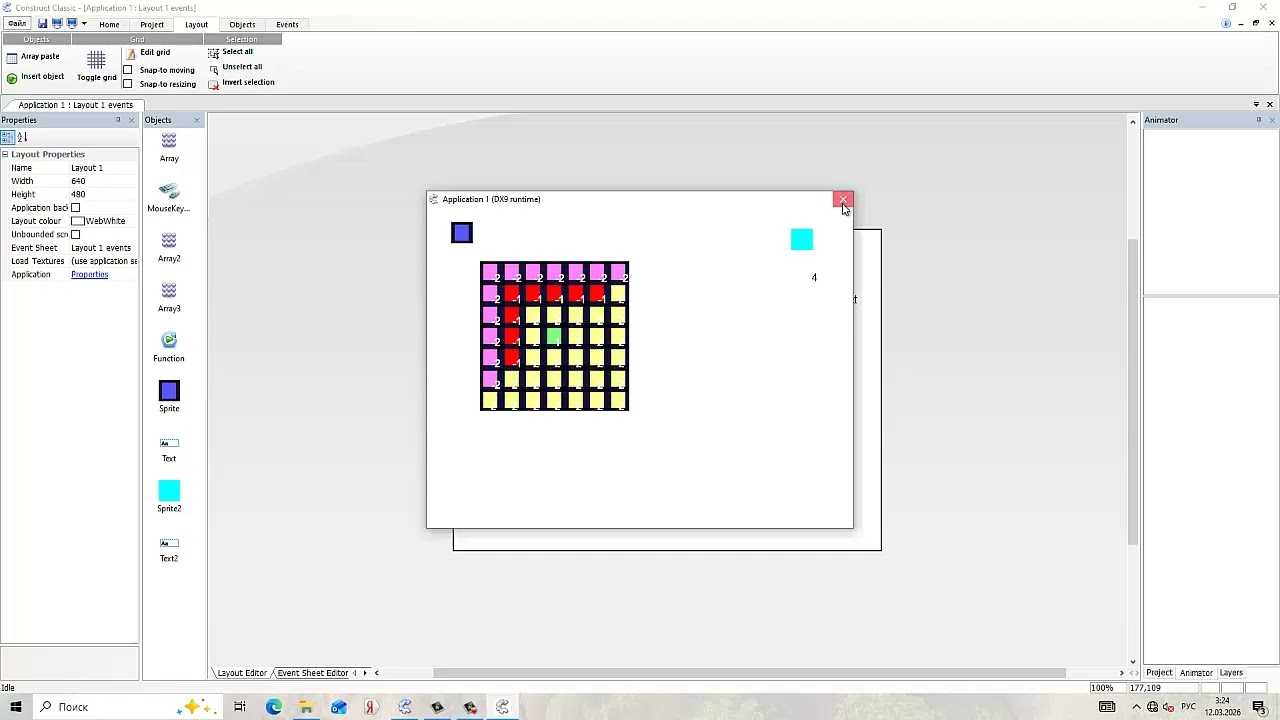Select the cyan Sprite2 object thumbnail

pos(169,491)
